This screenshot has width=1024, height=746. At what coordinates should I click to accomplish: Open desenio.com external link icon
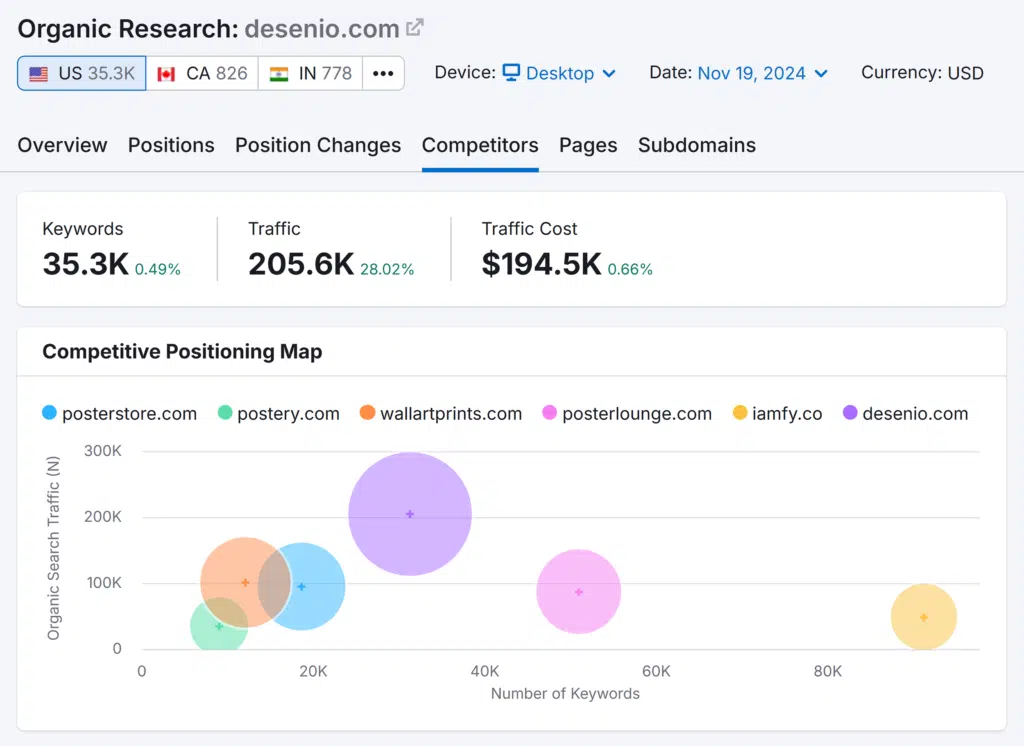pyautogui.click(x=415, y=28)
